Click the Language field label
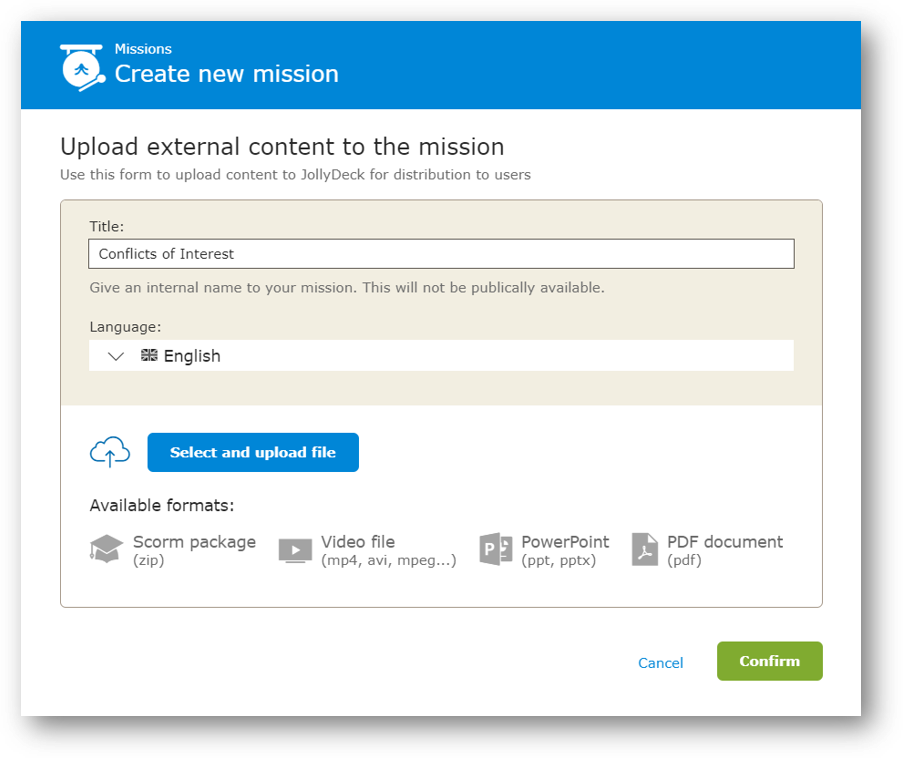The height and width of the screenshot is (758, 903). (125, 327)
